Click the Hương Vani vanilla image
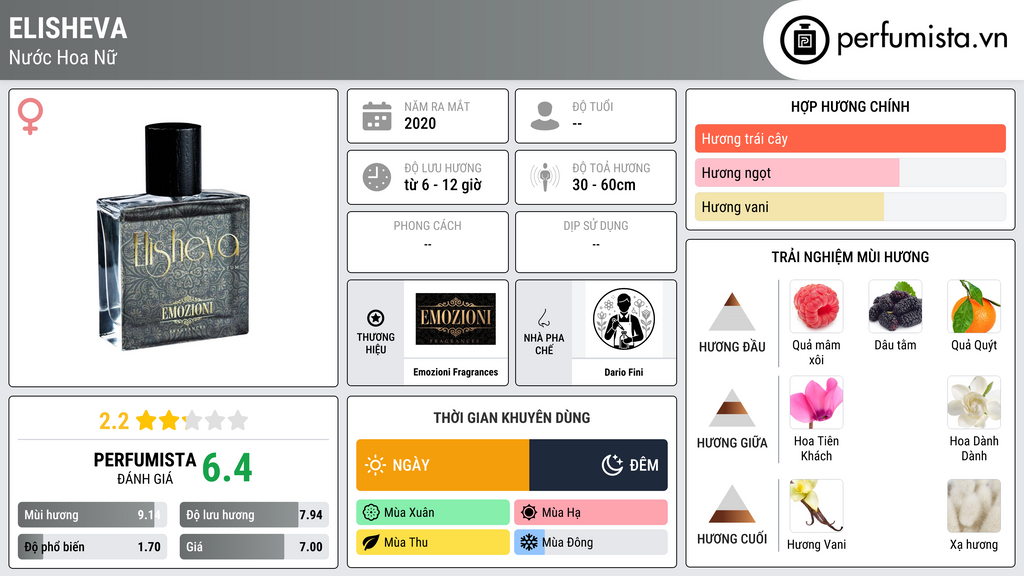This screenshot has height=576, width=1024. tap(816, 506)
